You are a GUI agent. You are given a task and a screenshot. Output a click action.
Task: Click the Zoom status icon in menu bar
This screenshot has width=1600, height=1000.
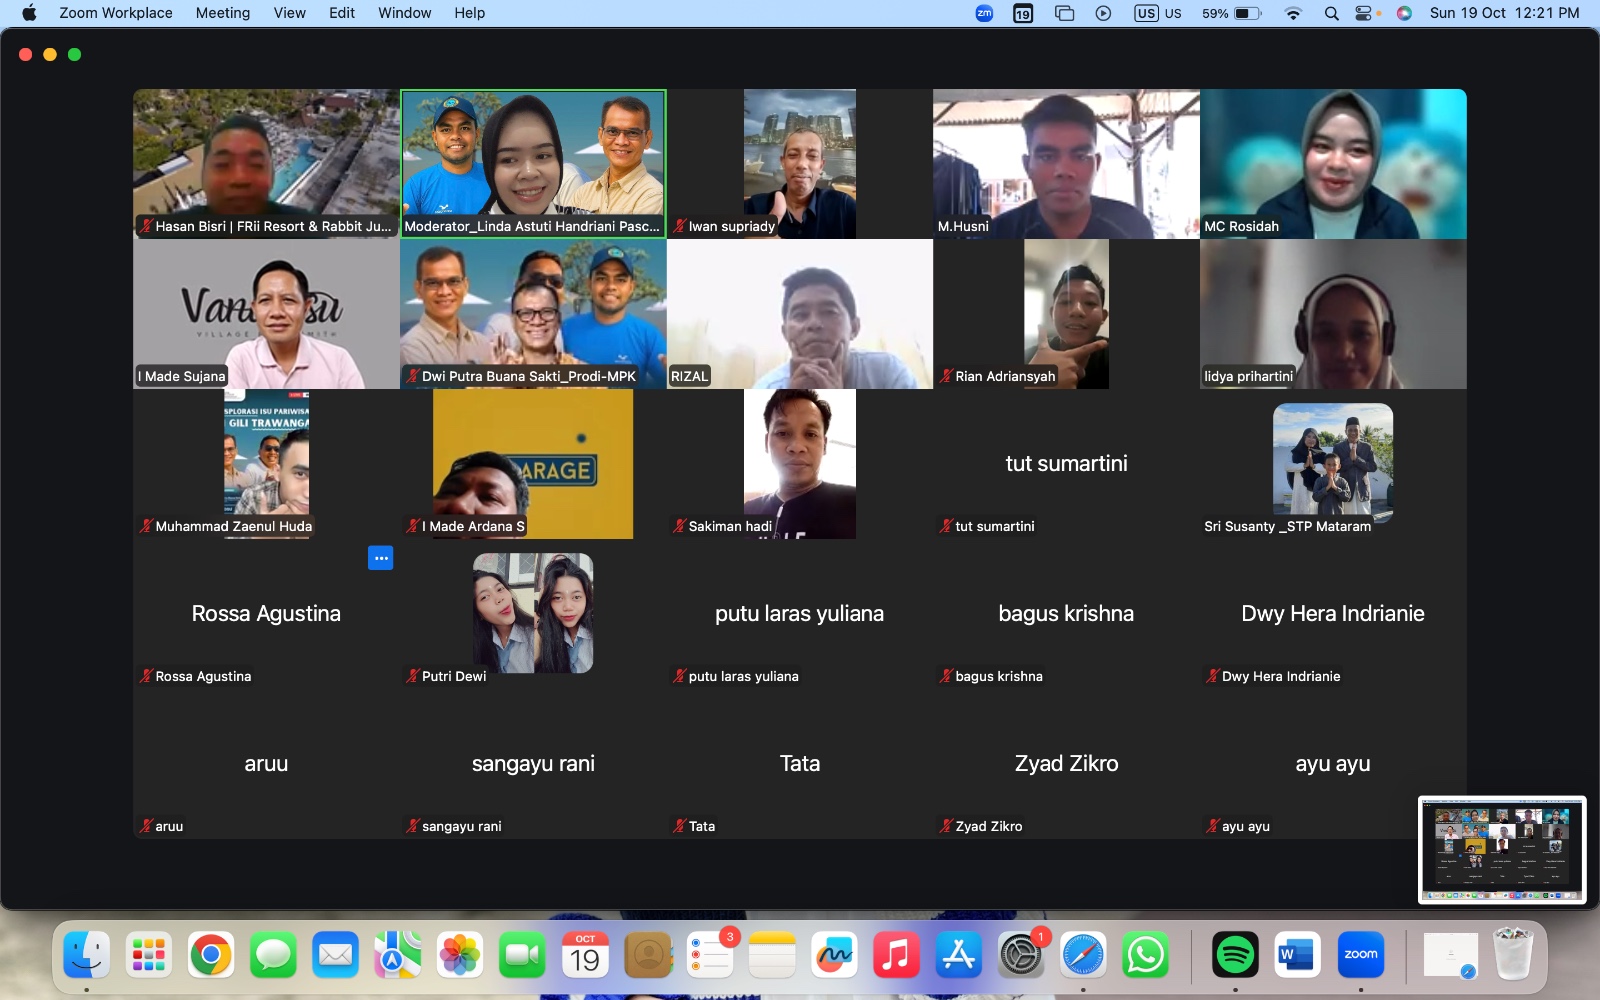984,13
